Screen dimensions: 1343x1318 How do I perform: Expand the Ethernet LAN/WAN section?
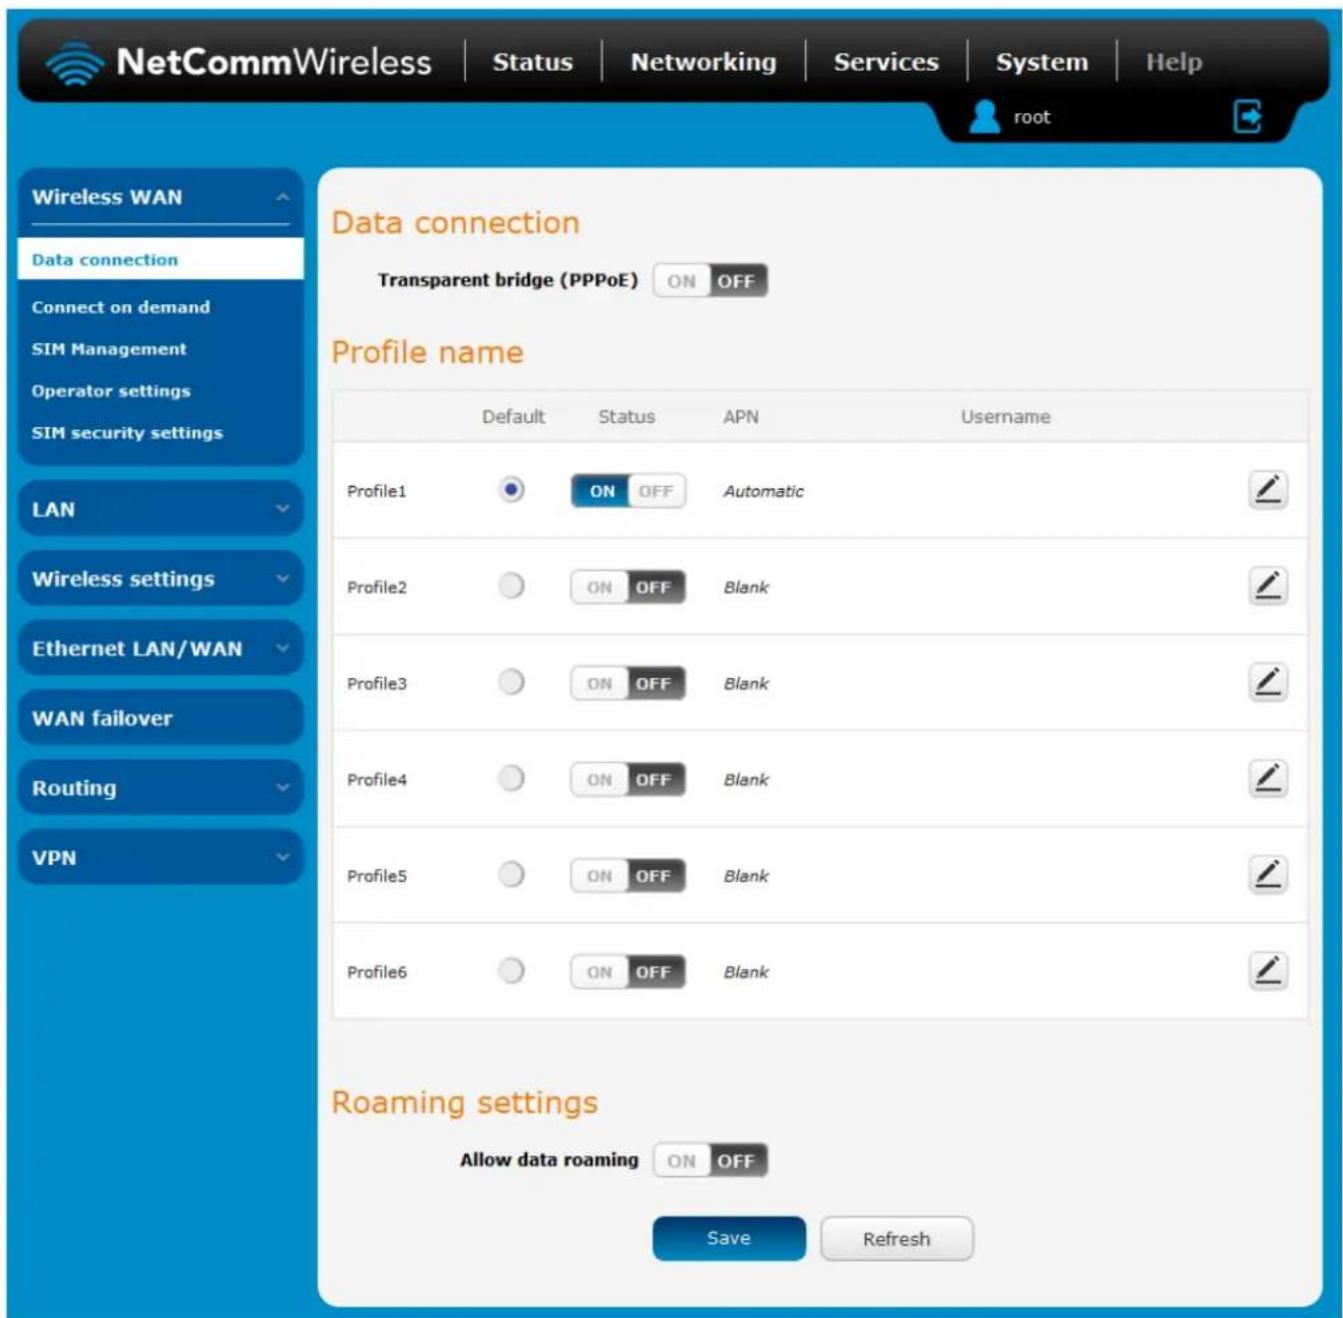(160, 649)
